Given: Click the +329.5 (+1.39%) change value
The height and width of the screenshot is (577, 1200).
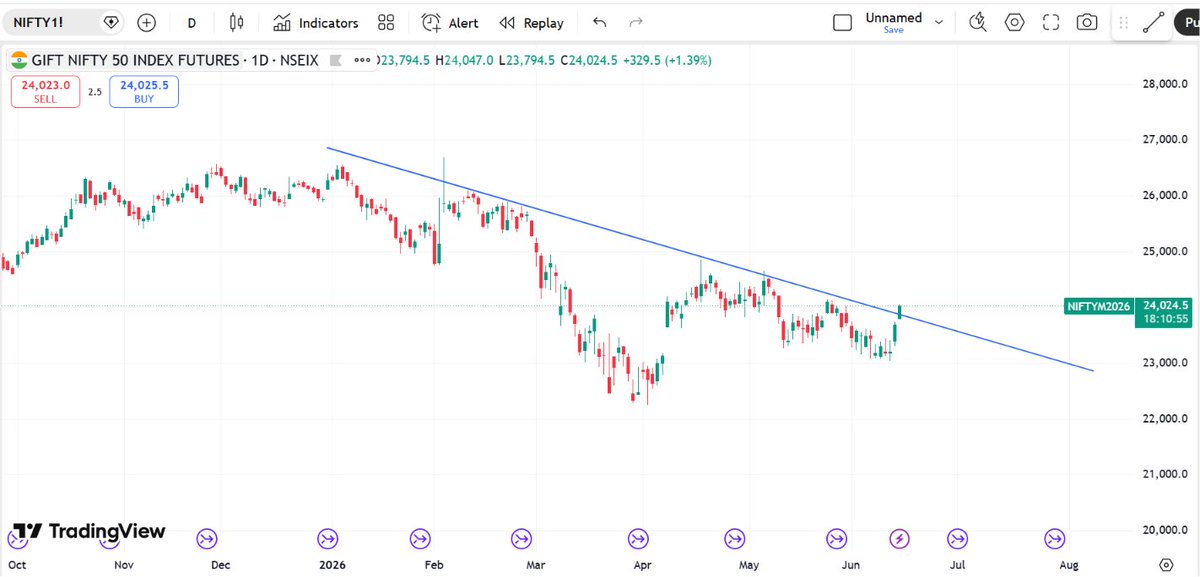Looking at the screenshot, I should [x=667, y=60].
